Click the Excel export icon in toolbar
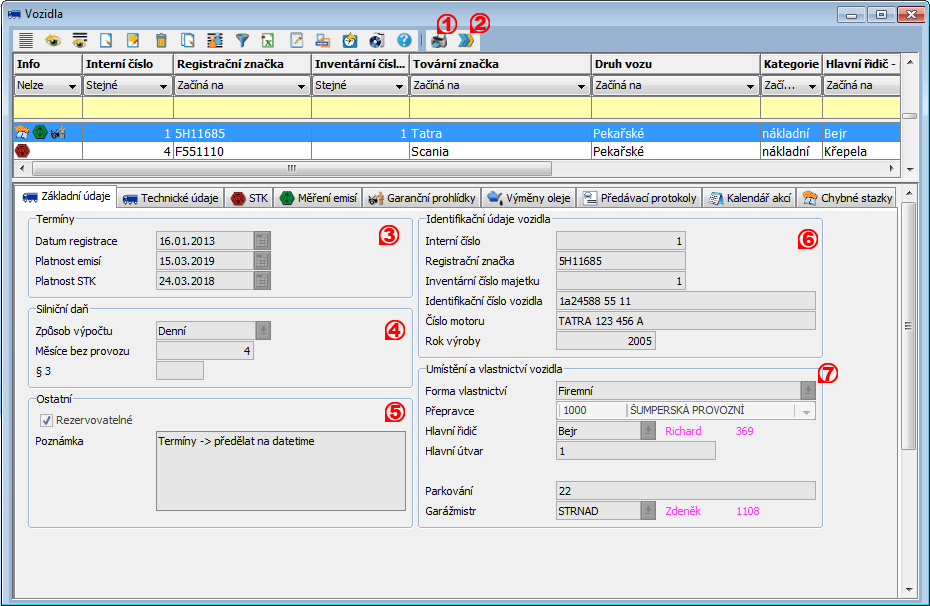Viewport: 930px width, 606px height. (x=269, y=41)
